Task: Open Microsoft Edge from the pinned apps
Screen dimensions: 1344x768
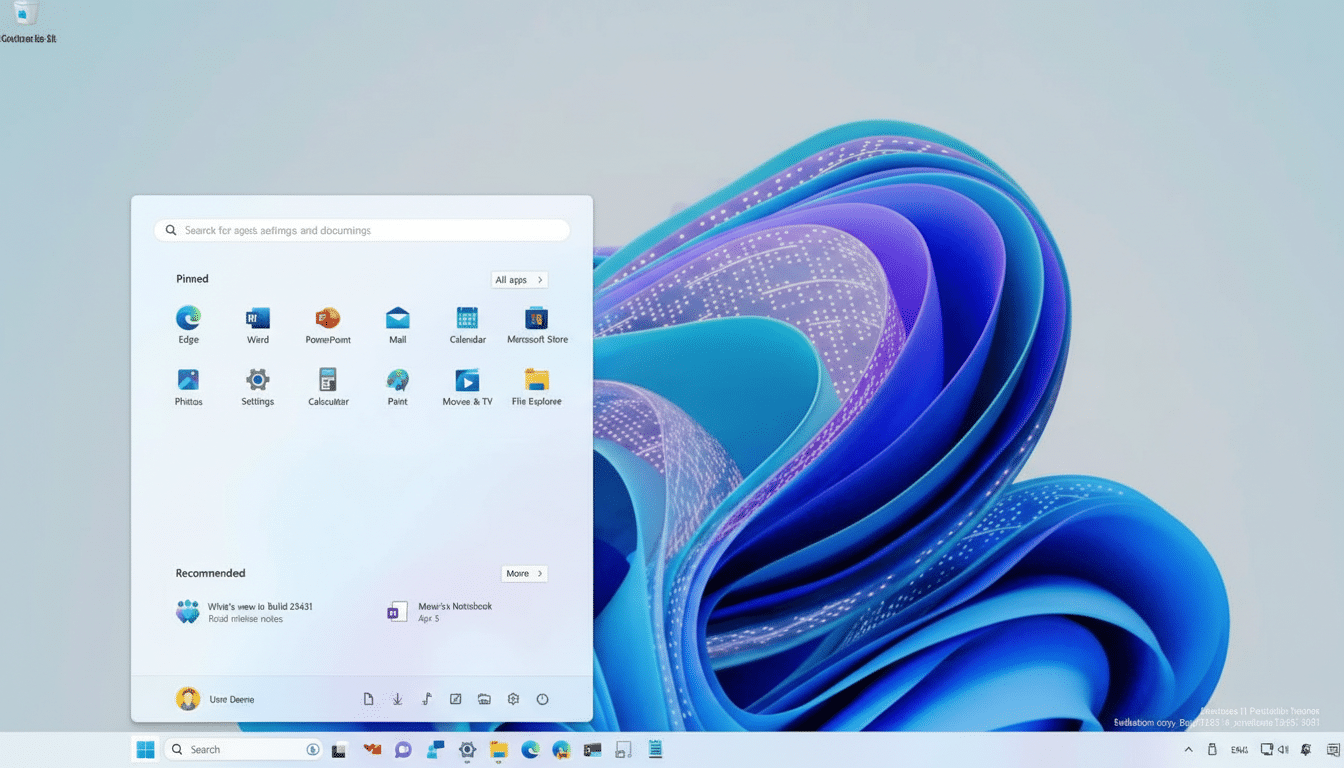Action: click(x=188, y=318)
